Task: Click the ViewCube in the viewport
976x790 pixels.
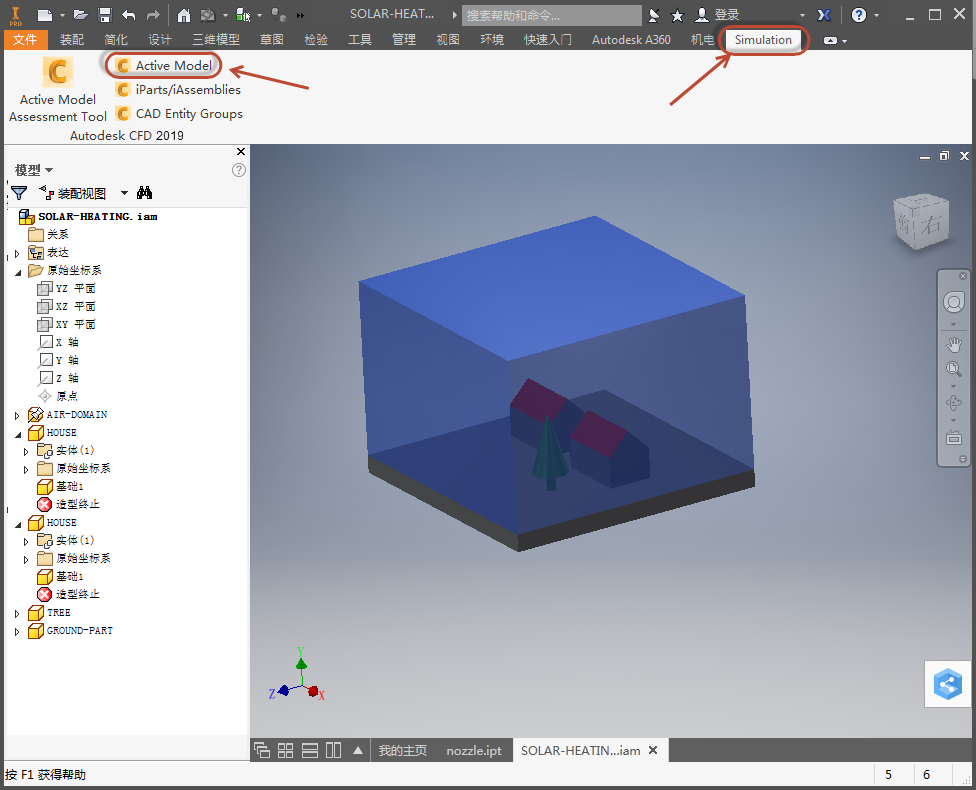Action: click(x=922, y=222)
